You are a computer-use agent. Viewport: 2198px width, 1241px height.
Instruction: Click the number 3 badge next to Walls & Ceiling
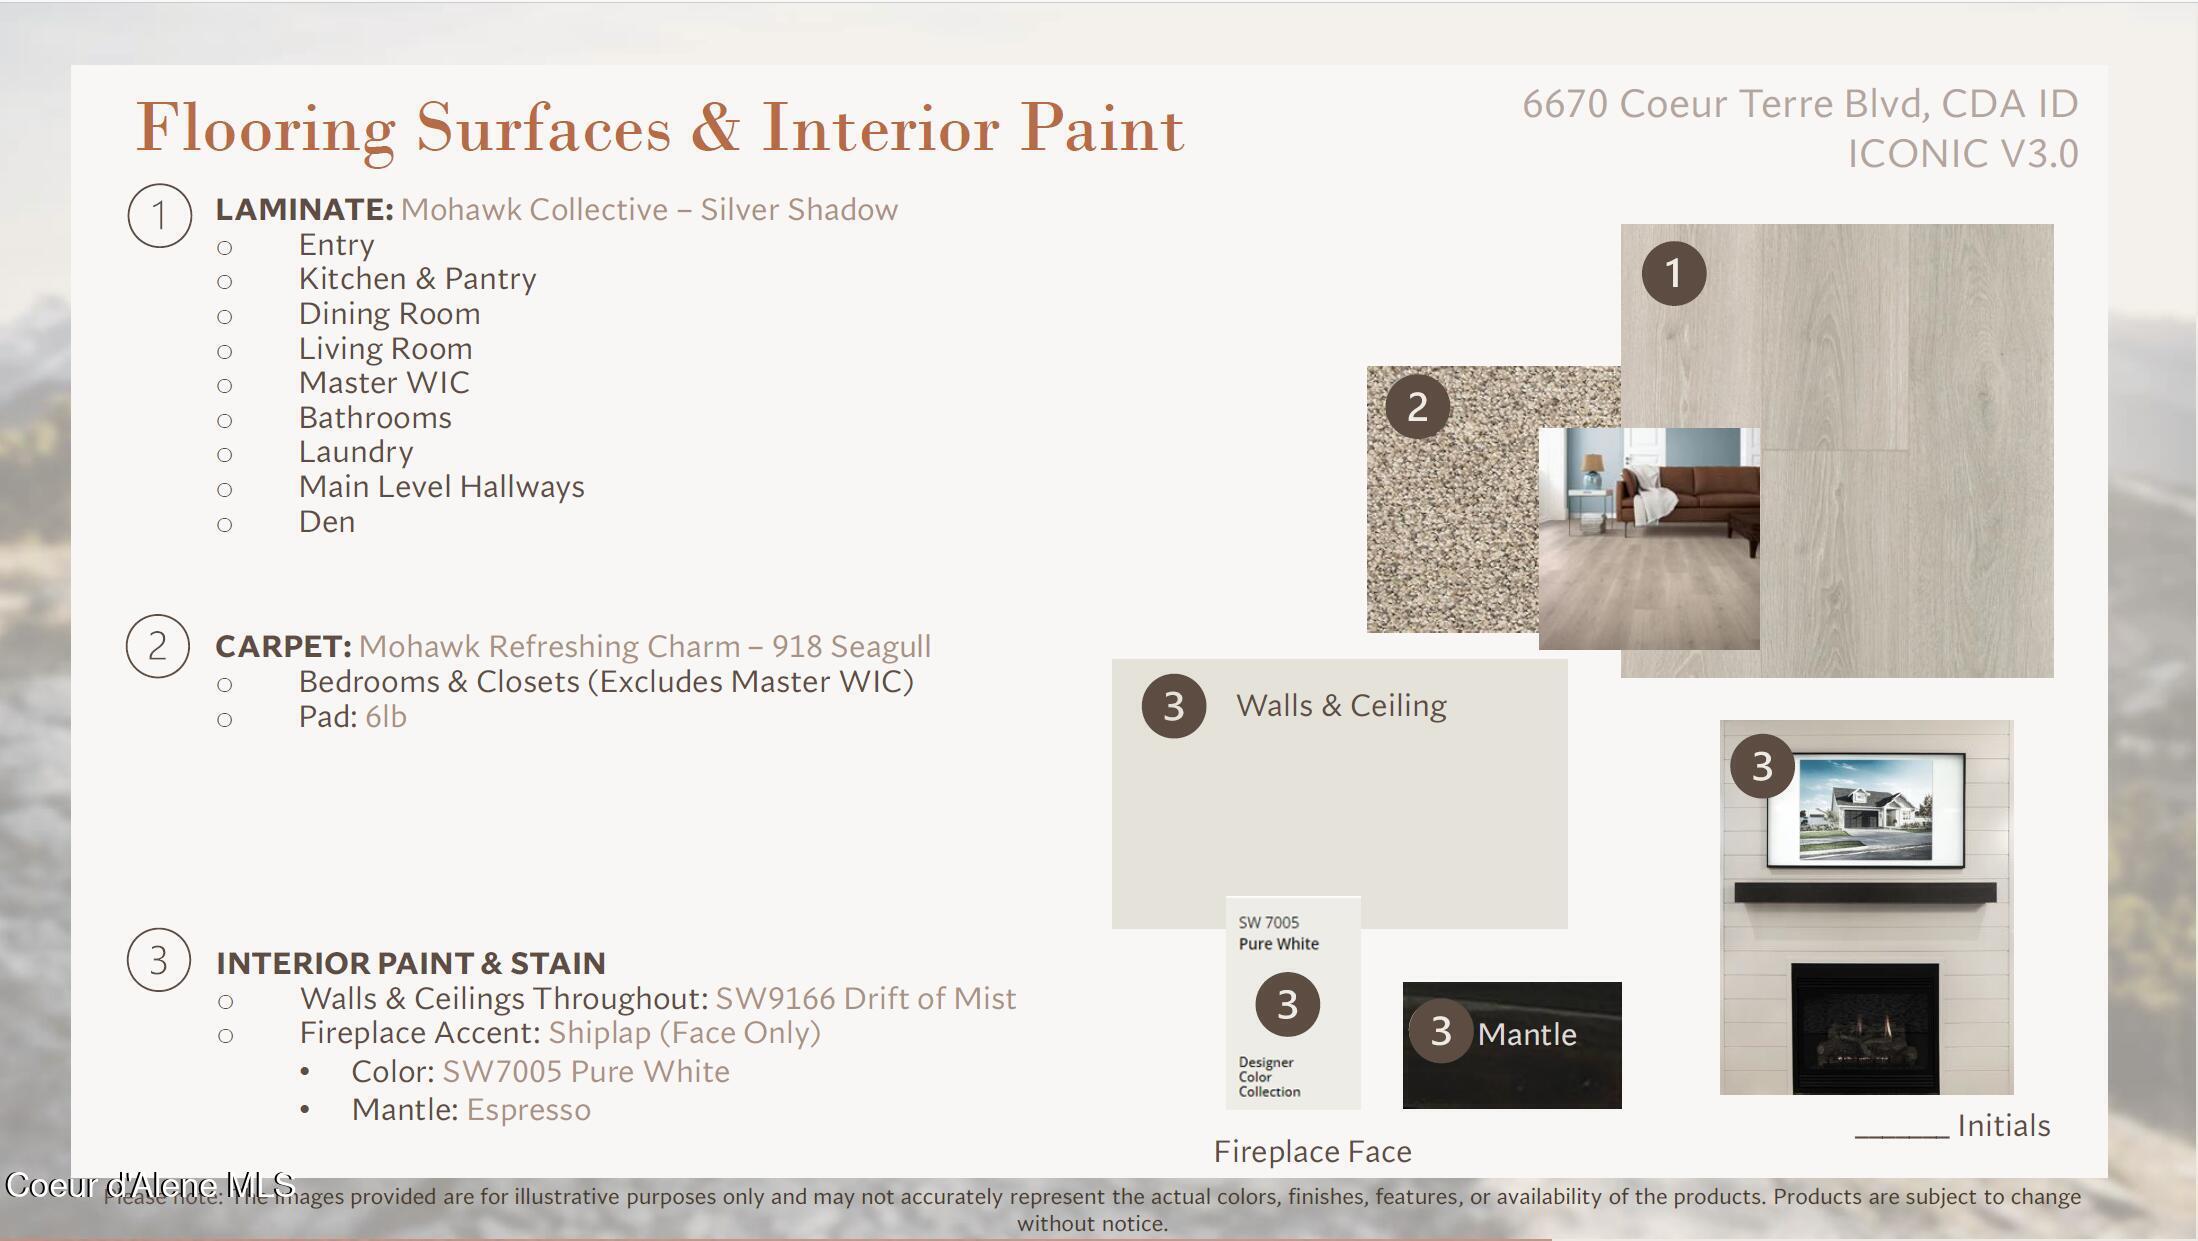[x=1174, y=706]
